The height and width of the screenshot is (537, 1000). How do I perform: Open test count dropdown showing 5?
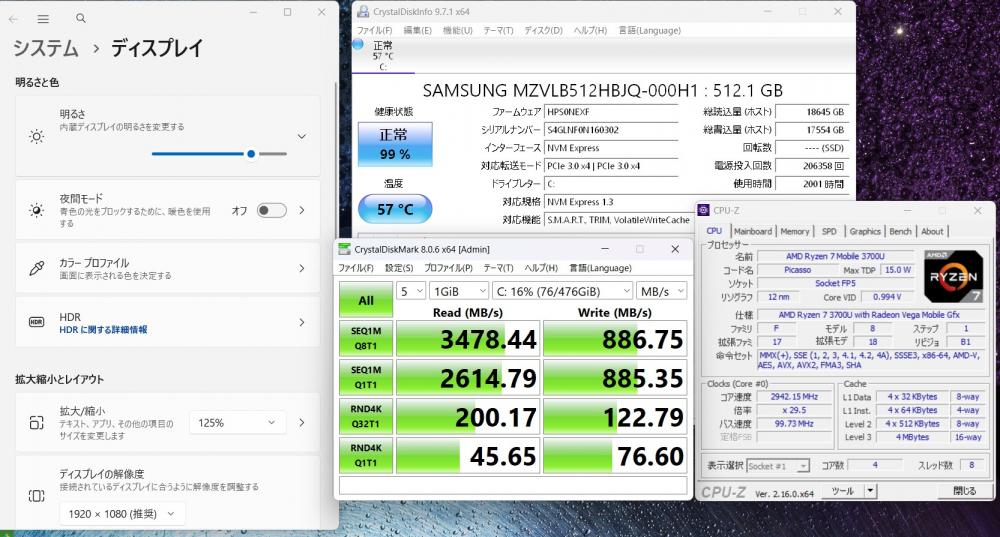coord(411,291)
